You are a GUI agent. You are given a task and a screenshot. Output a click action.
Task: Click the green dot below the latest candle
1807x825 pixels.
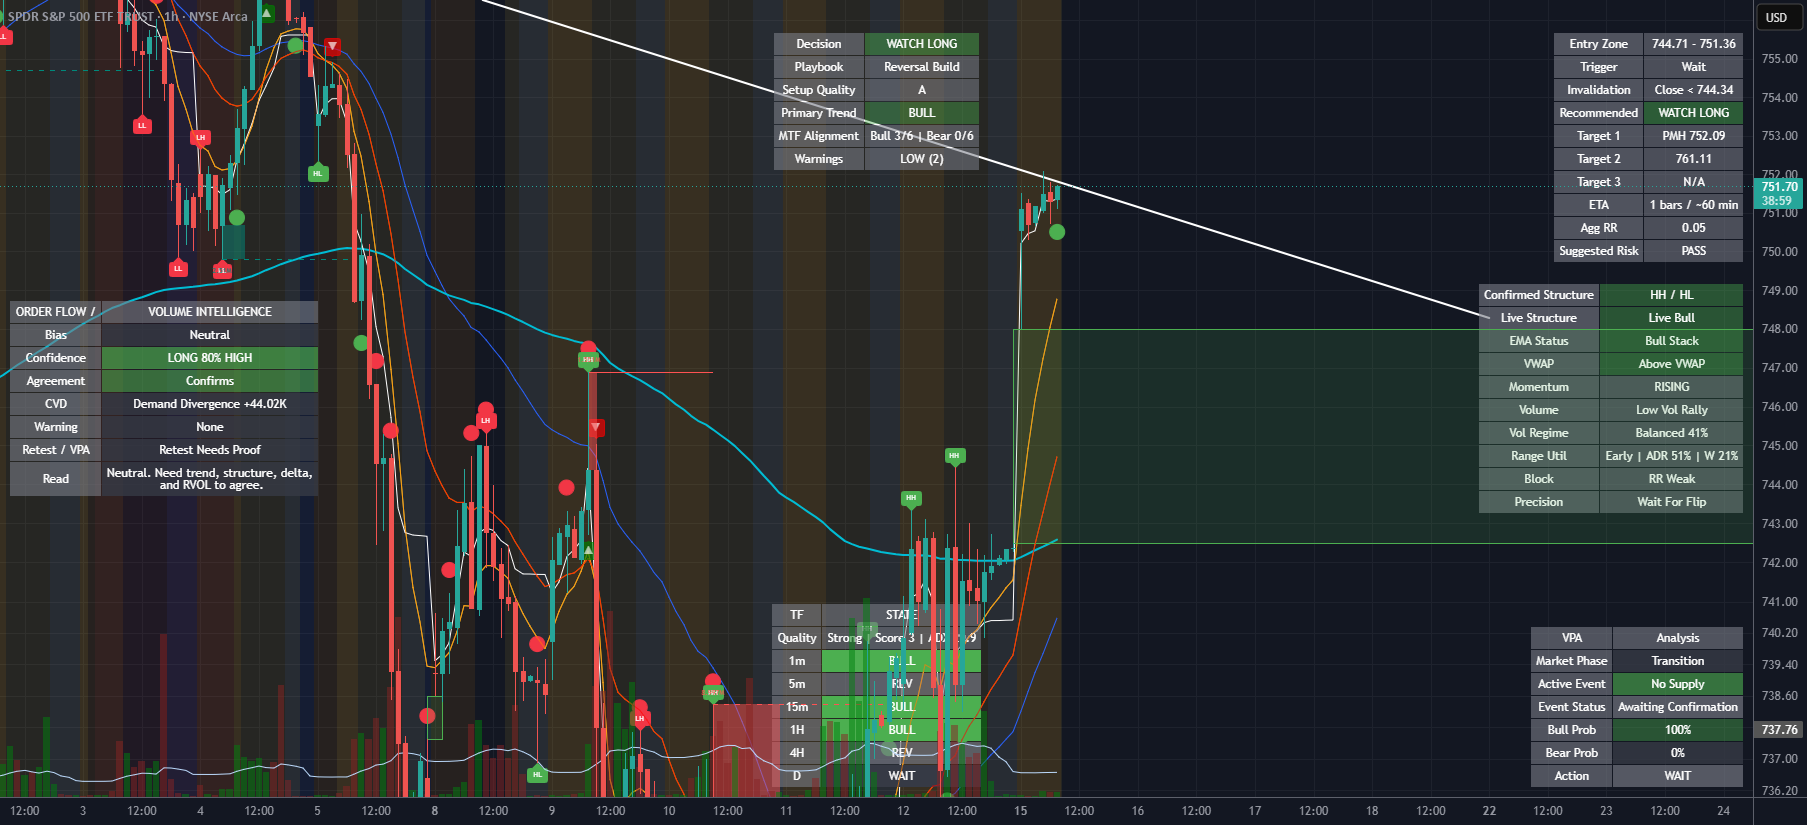pyautogui.click(x=1057, y=232)
